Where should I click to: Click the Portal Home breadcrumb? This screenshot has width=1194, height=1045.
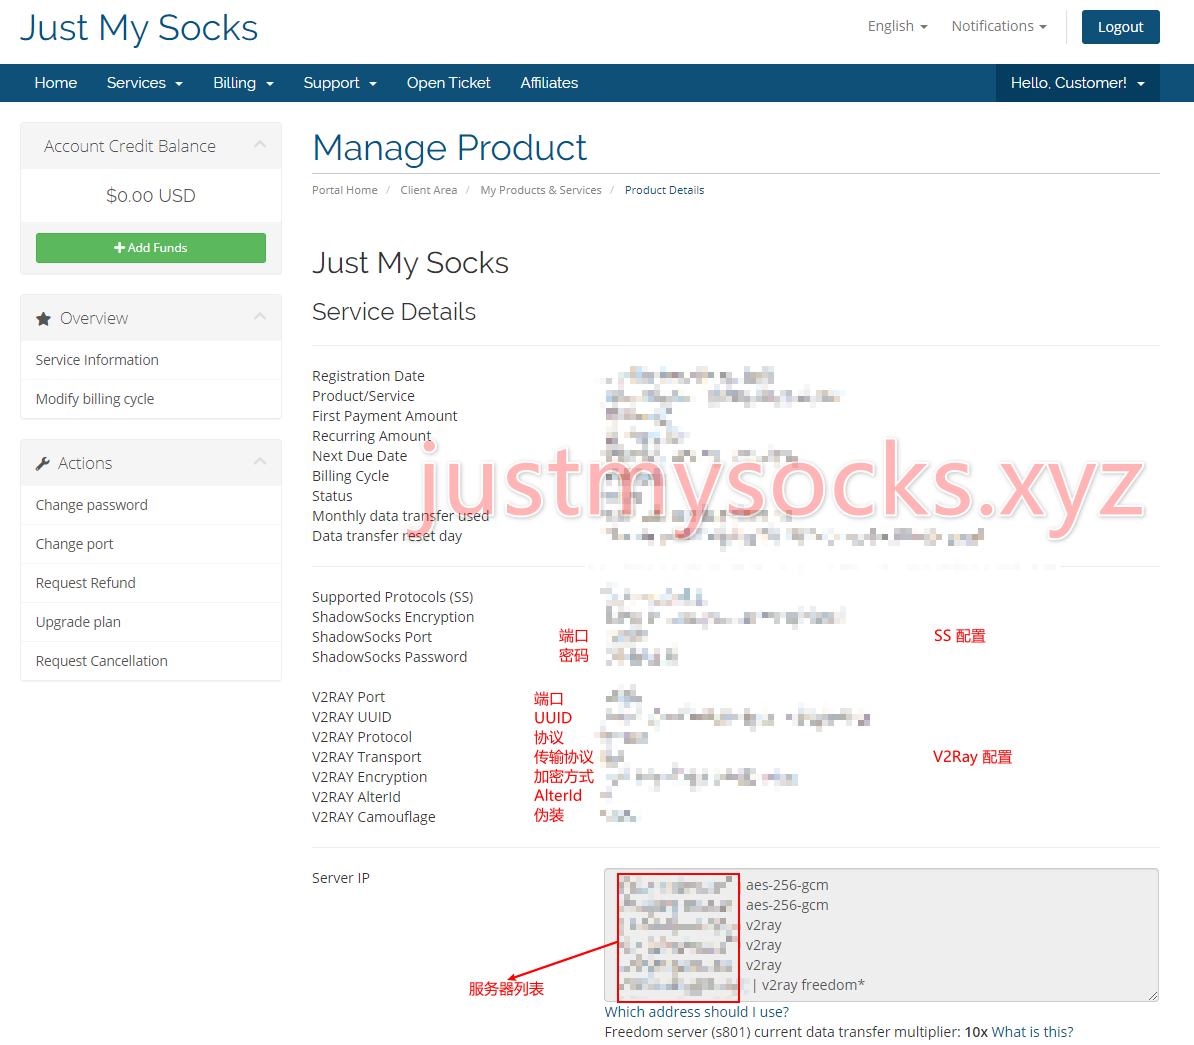344,190
